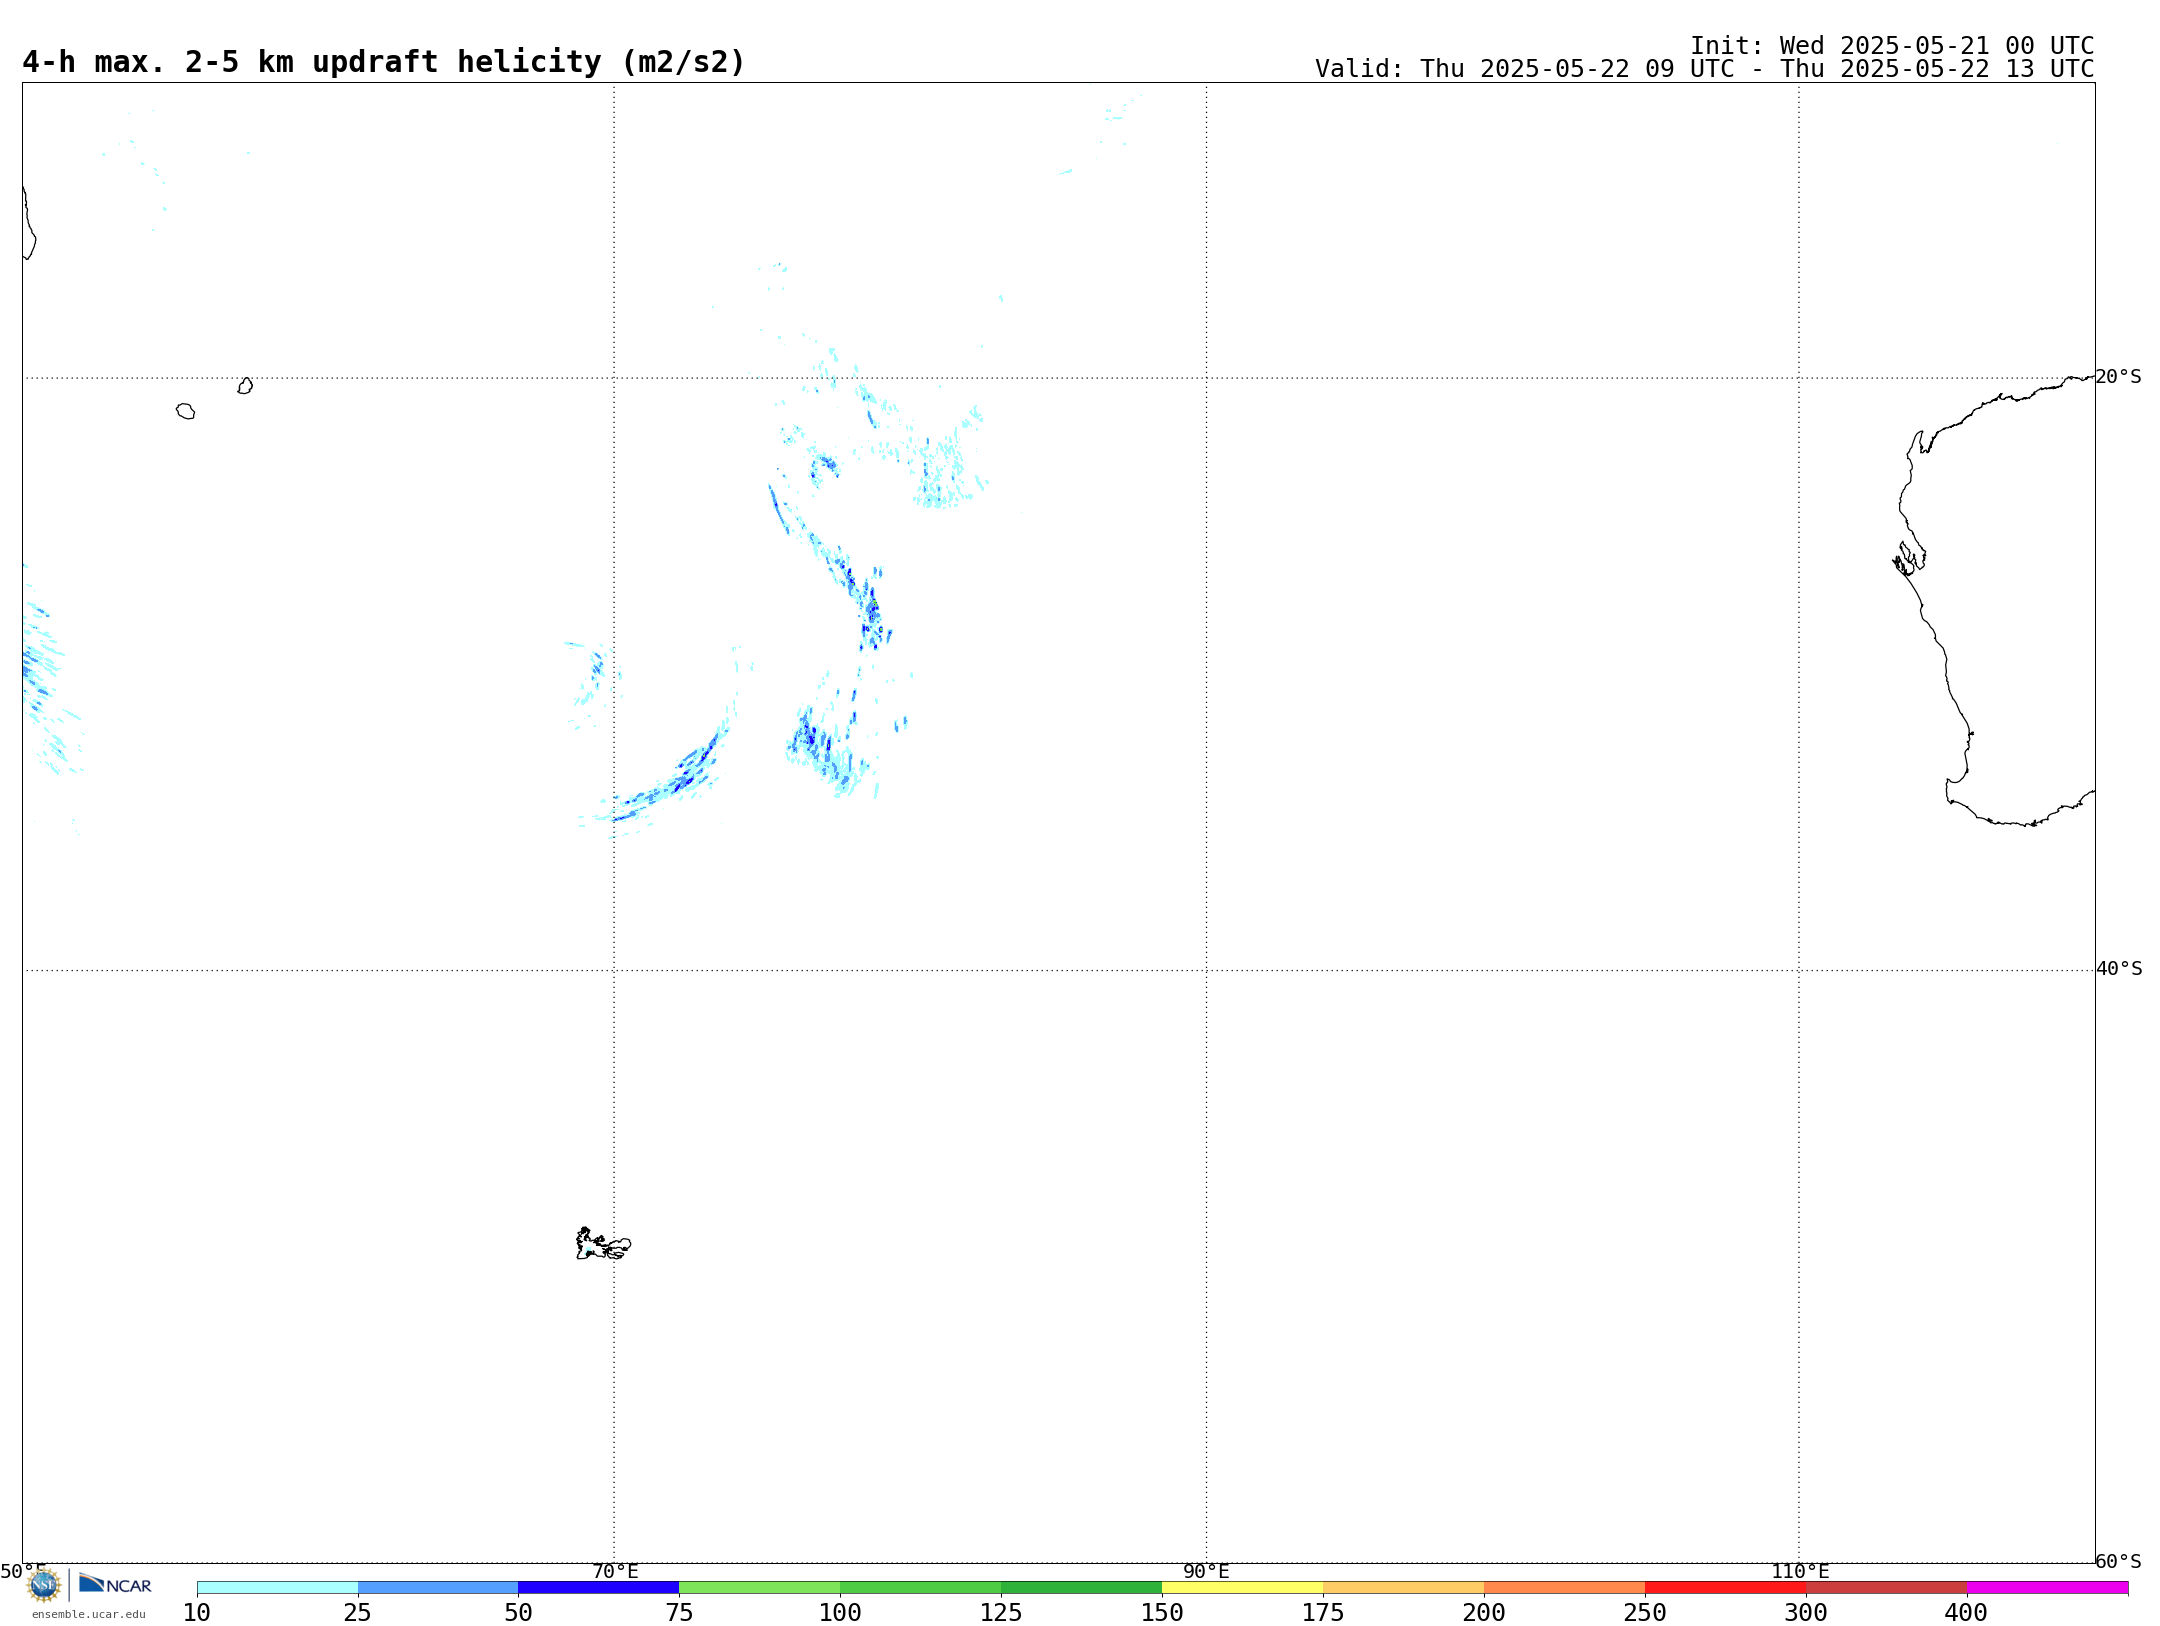
Task: Click the colorbar tick label 200
Action: 1484,1613
